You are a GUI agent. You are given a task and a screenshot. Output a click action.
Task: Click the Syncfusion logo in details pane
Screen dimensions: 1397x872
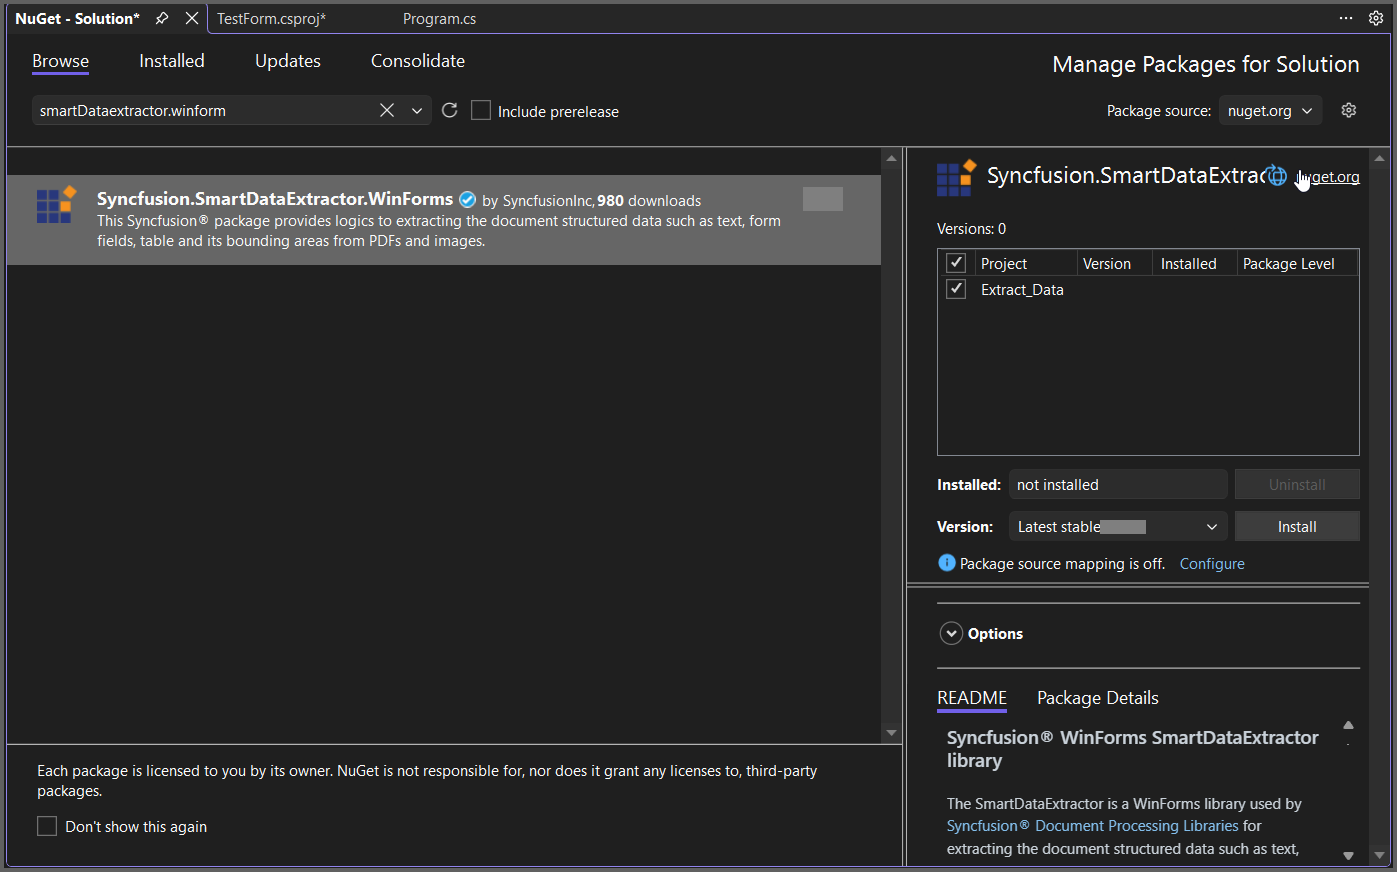click(956, 177)
